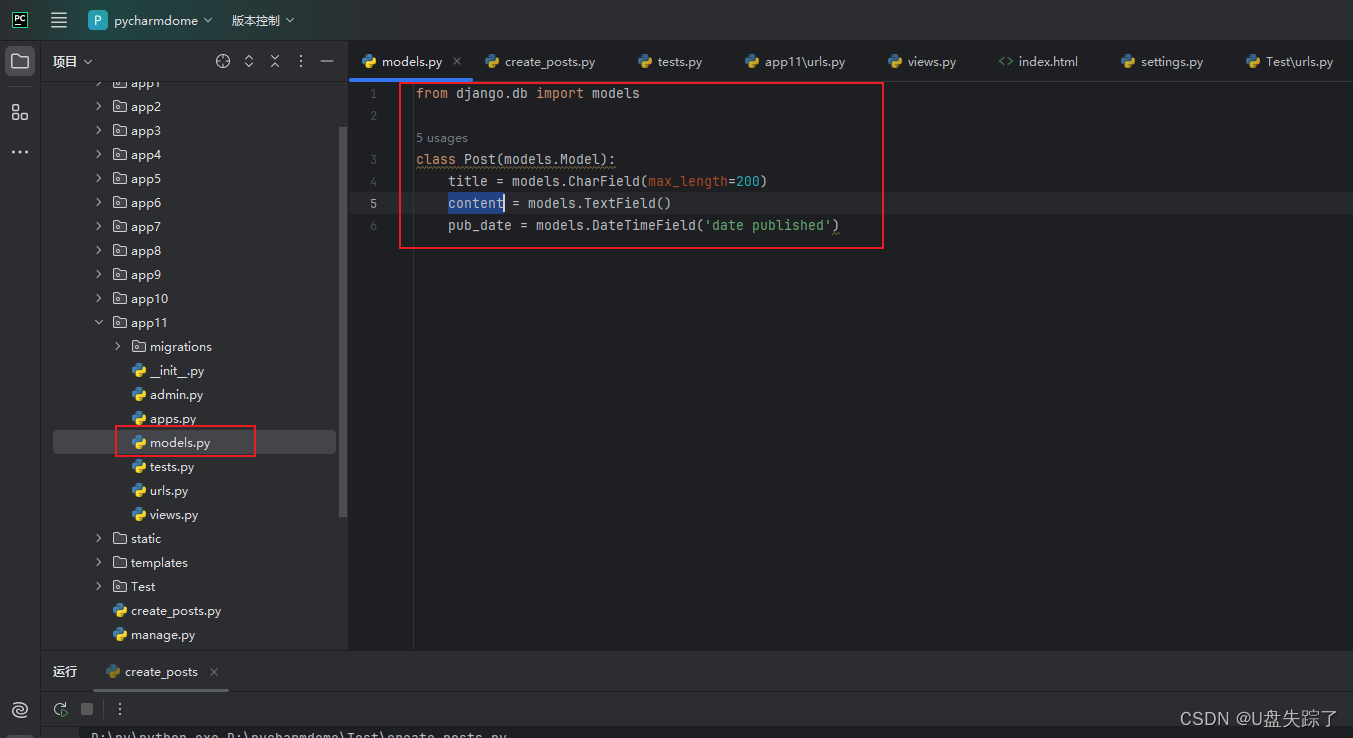The width and height of the screenshot is (1353, 738).
Task: Rerun the create_posts script
Action: click(60, 709)
